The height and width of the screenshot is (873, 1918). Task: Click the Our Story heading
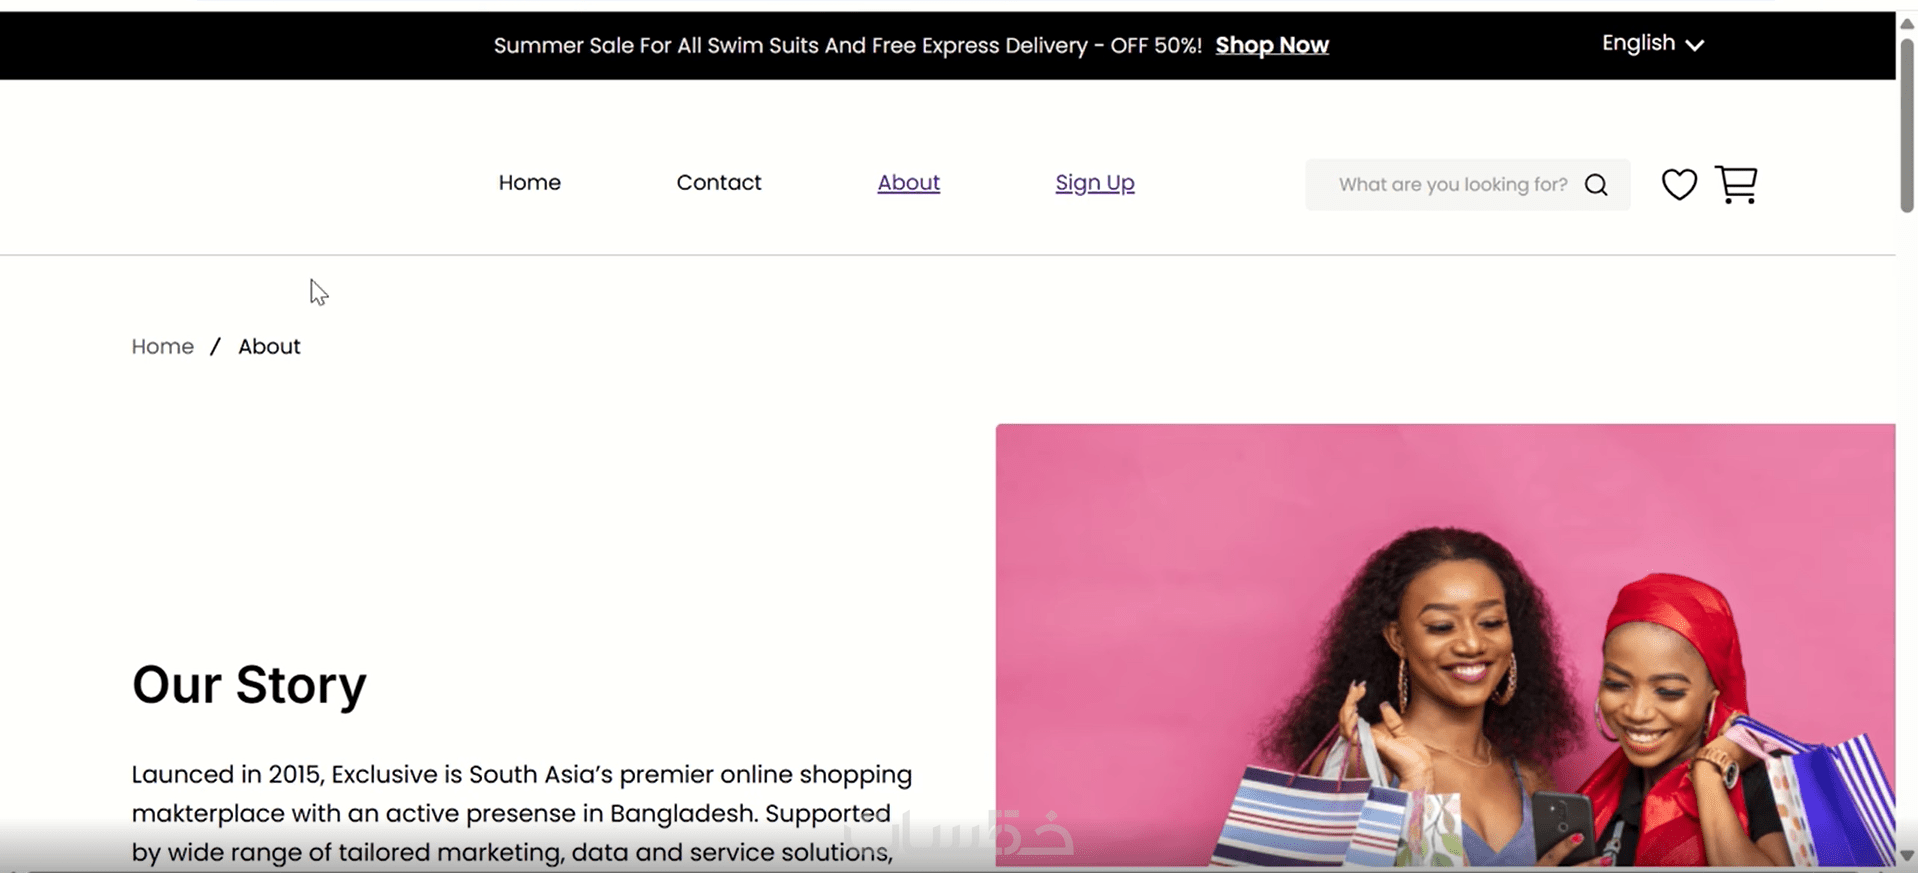[x=249, y=685]
